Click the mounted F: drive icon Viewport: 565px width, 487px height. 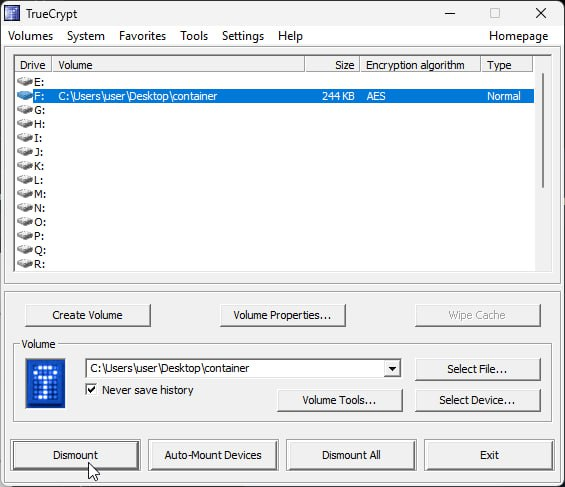pyautogui.click(x=25, y=96)
